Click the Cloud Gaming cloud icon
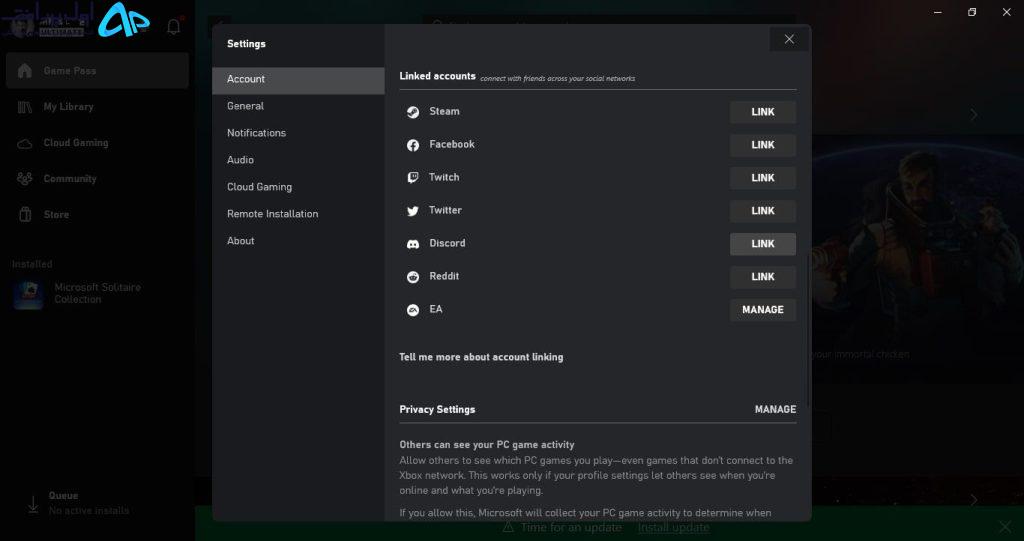This screenshot has height=541, width=1024. [25, 143]
